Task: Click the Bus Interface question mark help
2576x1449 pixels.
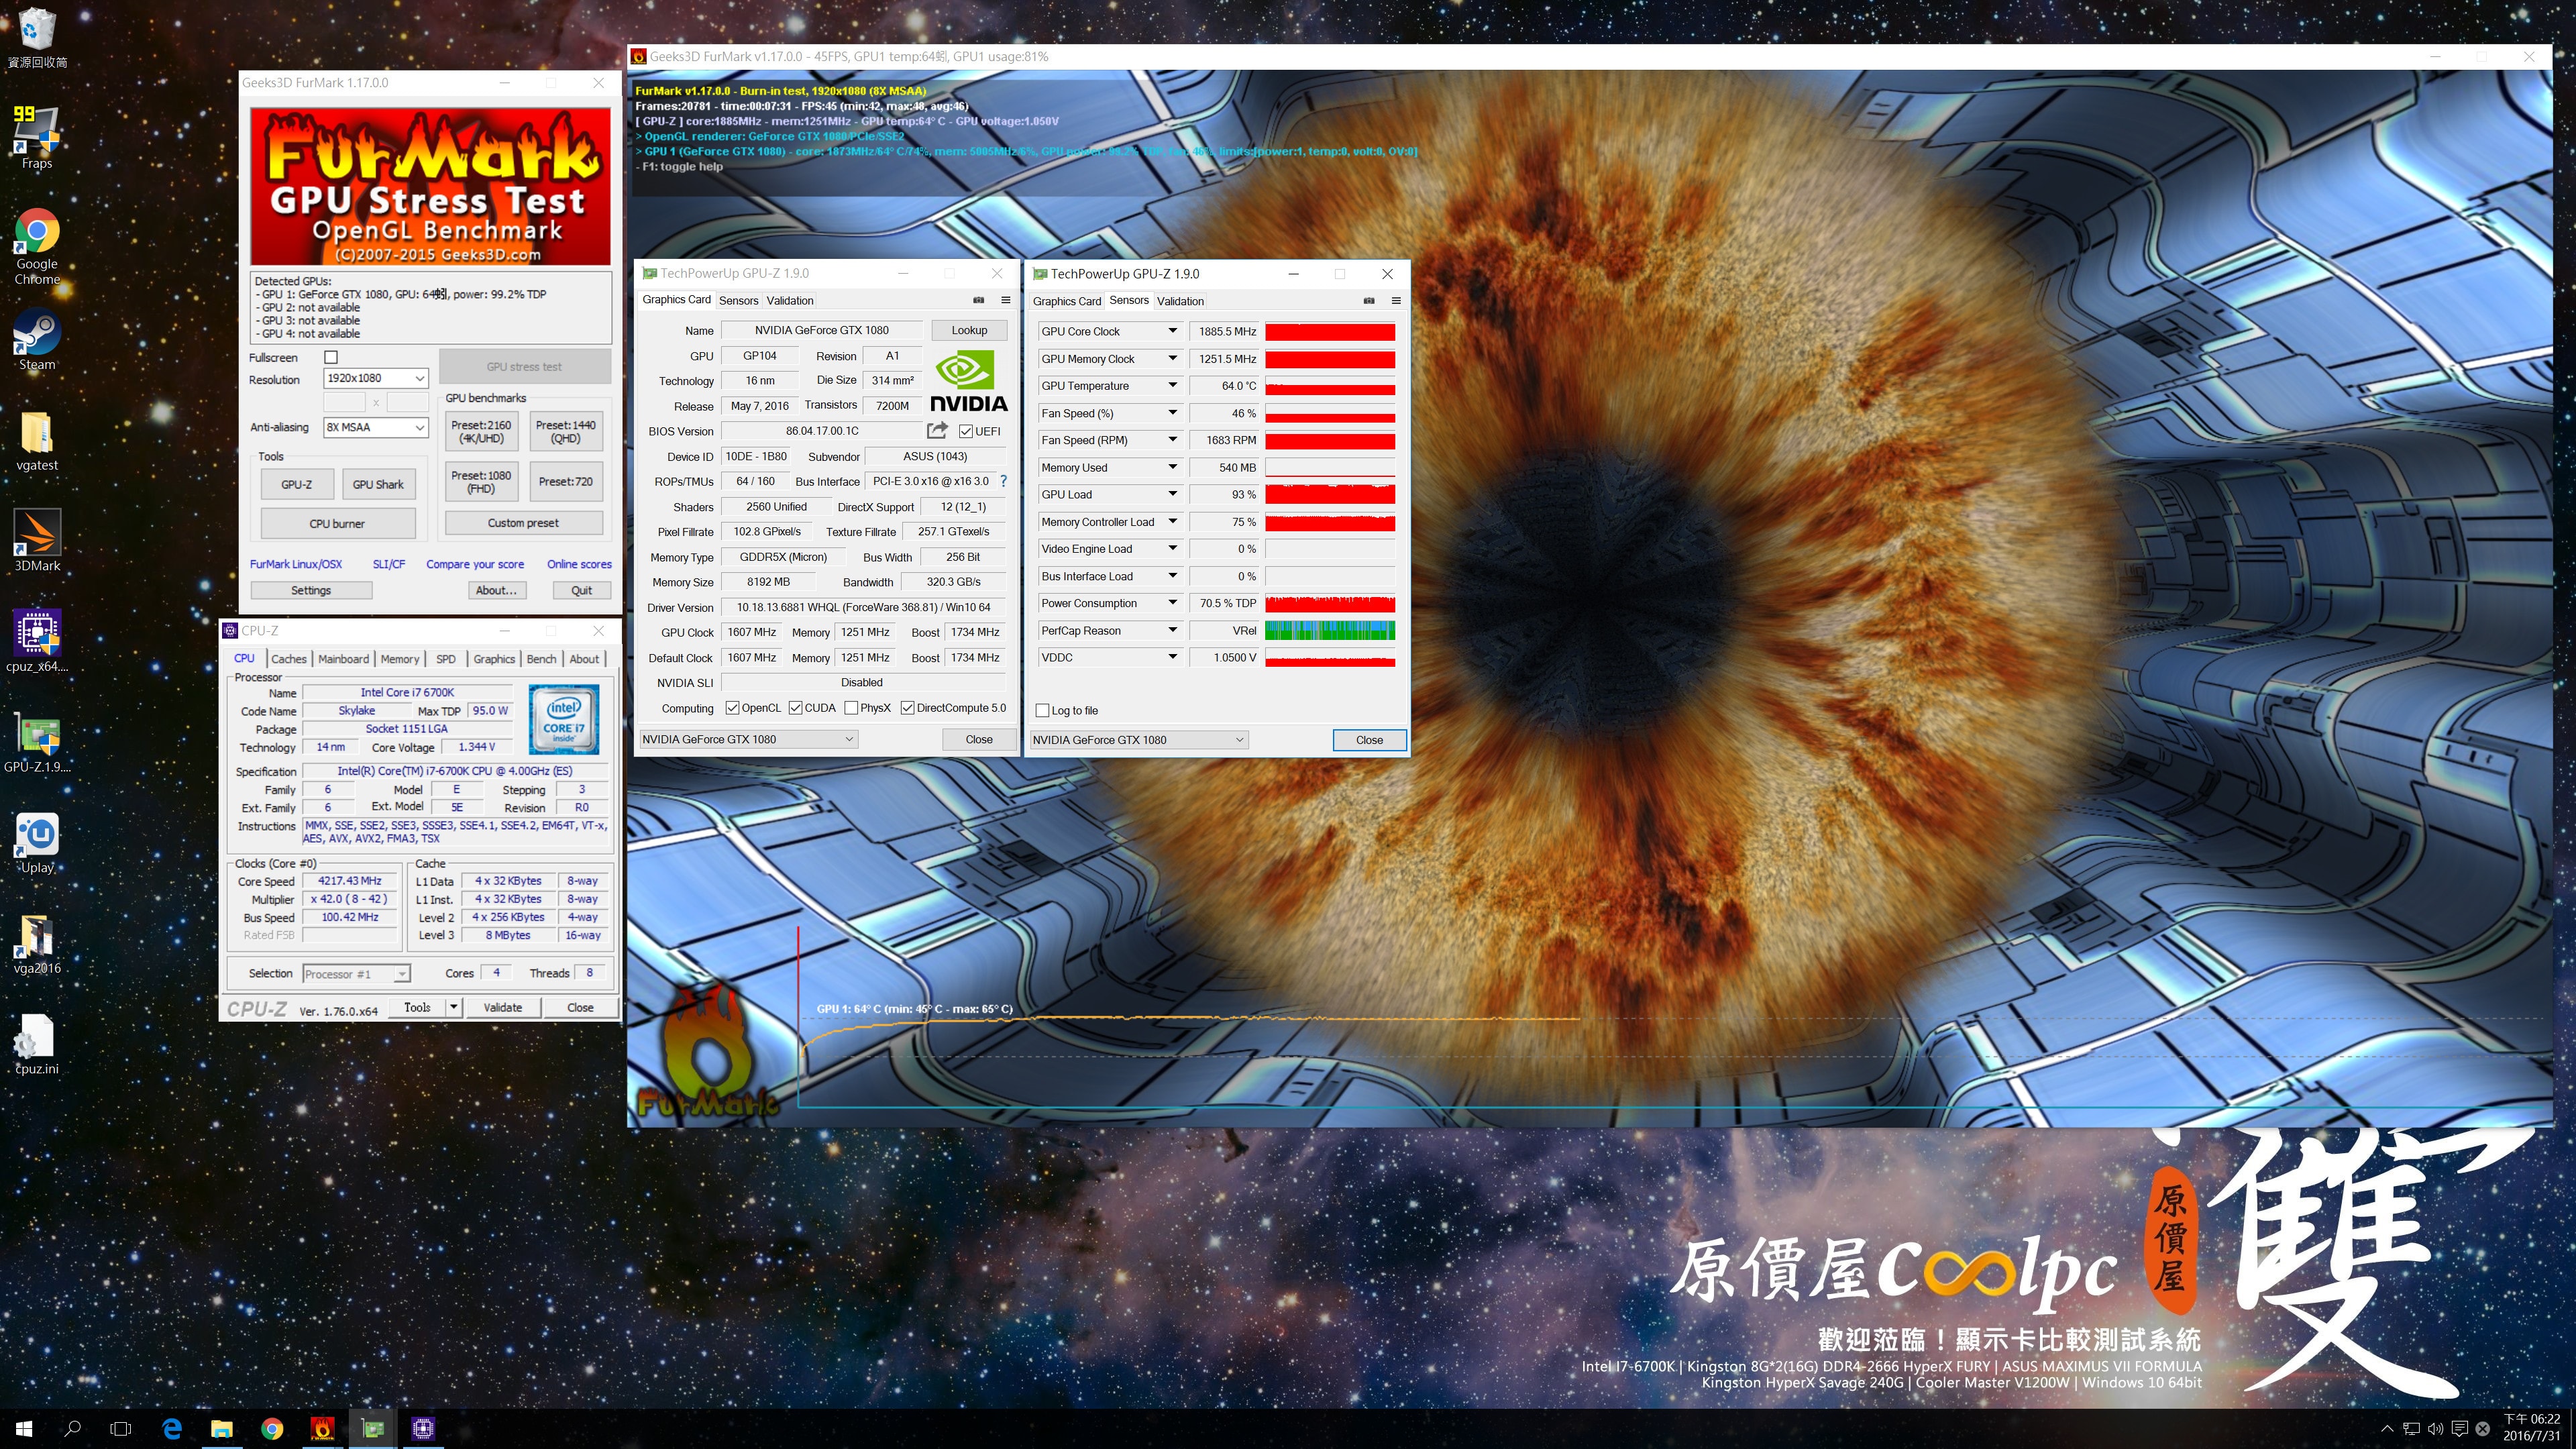Action: coord(1003,481)
